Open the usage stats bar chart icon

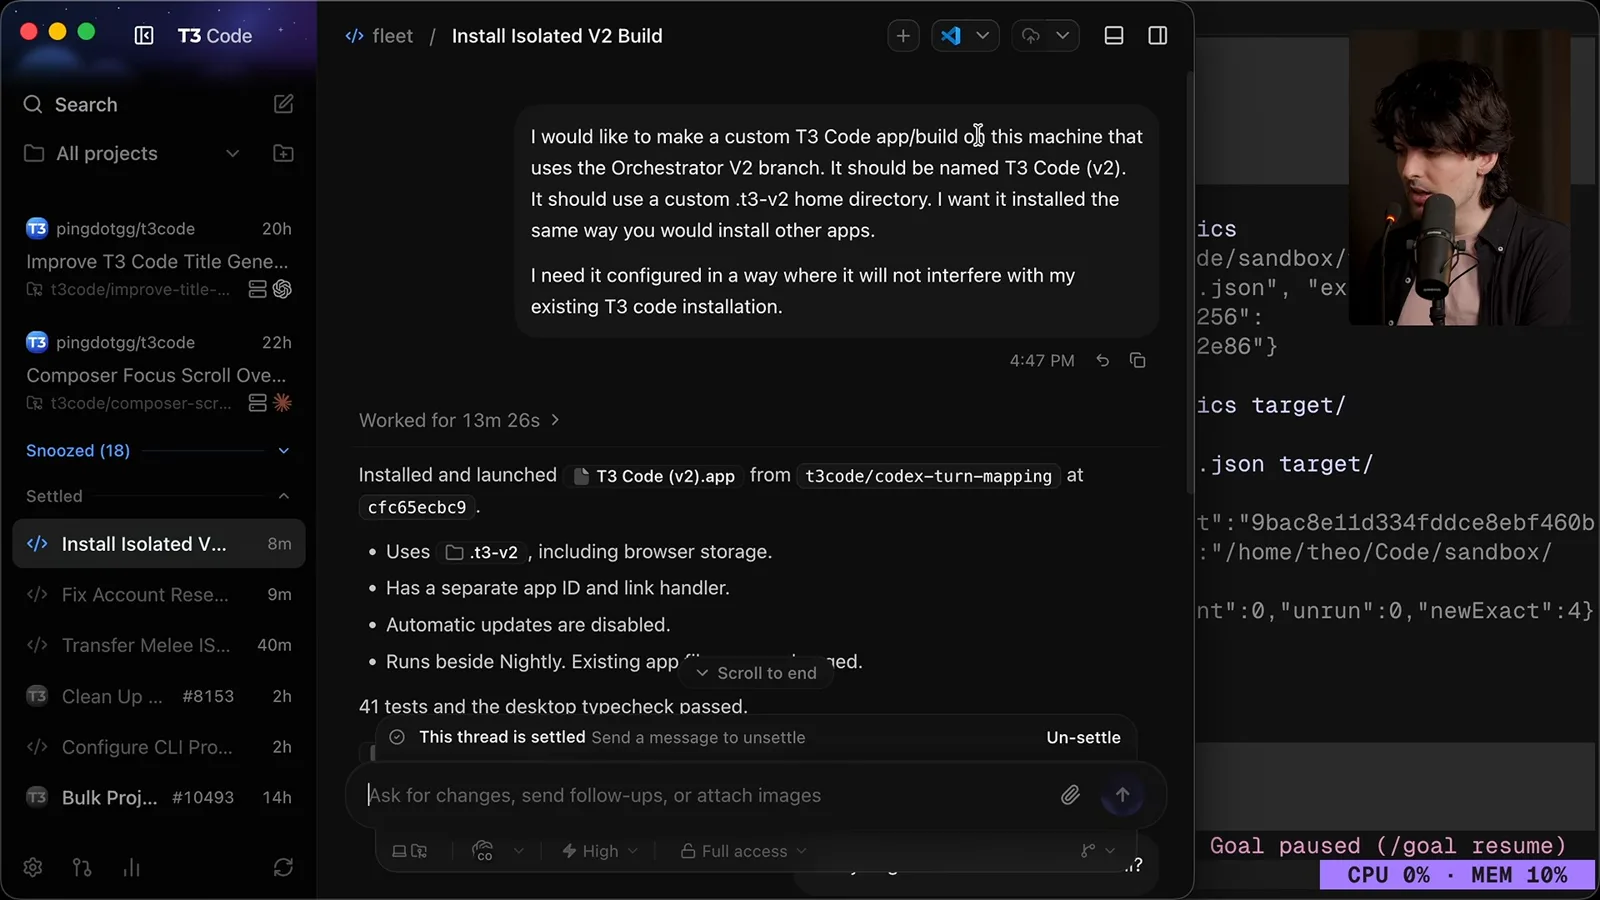(131, 867)
